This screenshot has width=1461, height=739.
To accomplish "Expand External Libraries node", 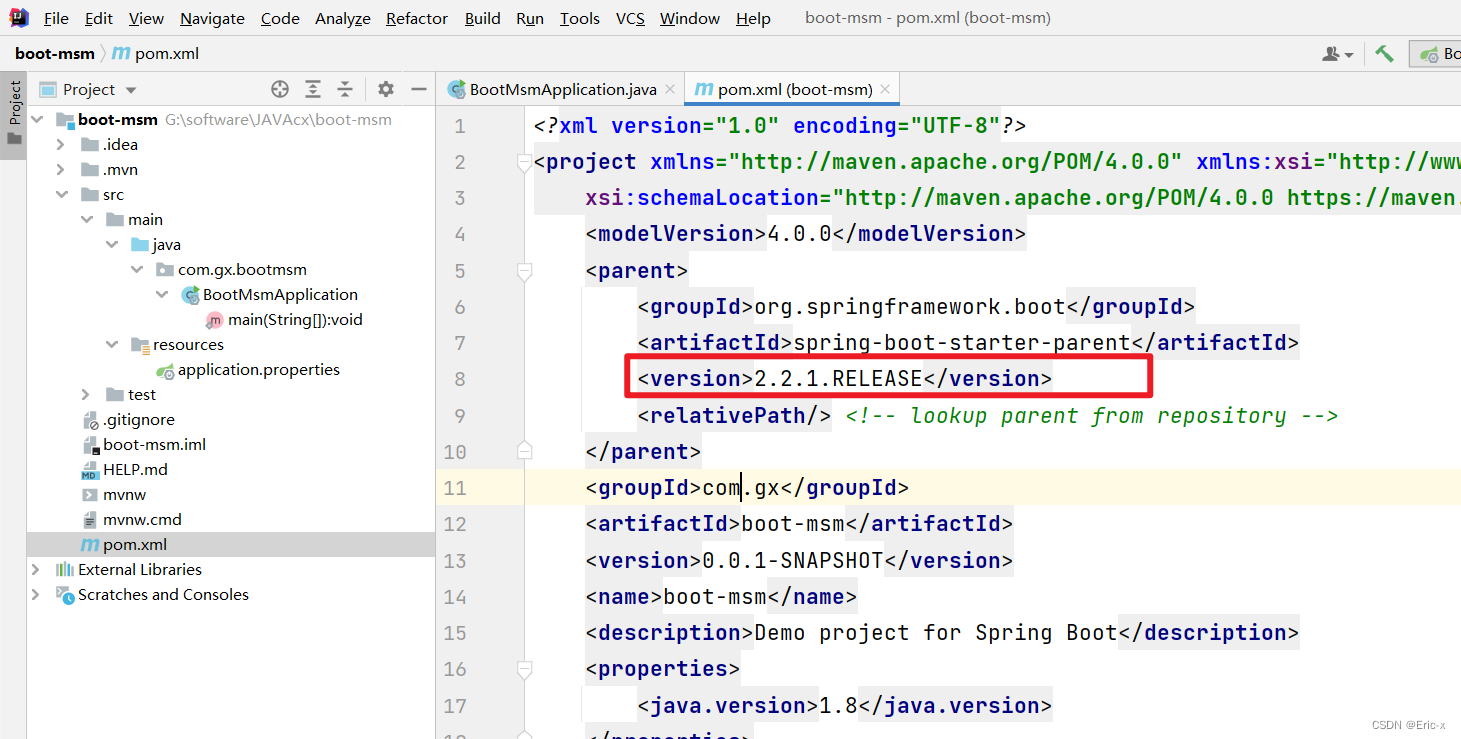I will point(36,569).
